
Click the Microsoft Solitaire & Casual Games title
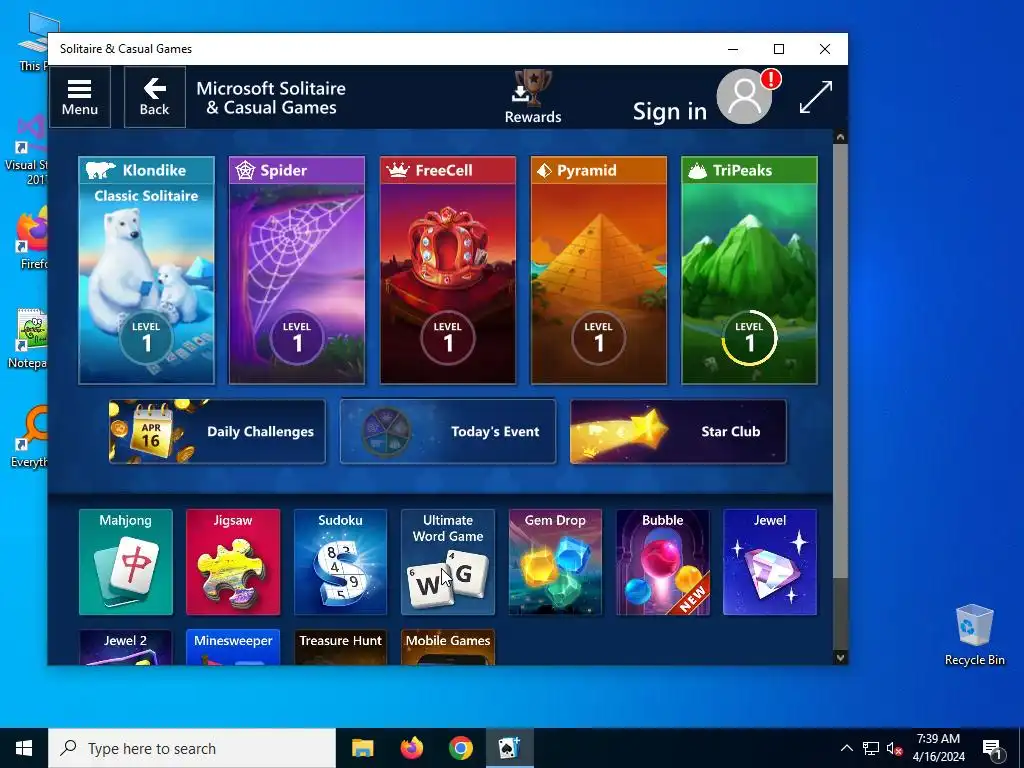(x=271, y=98)
